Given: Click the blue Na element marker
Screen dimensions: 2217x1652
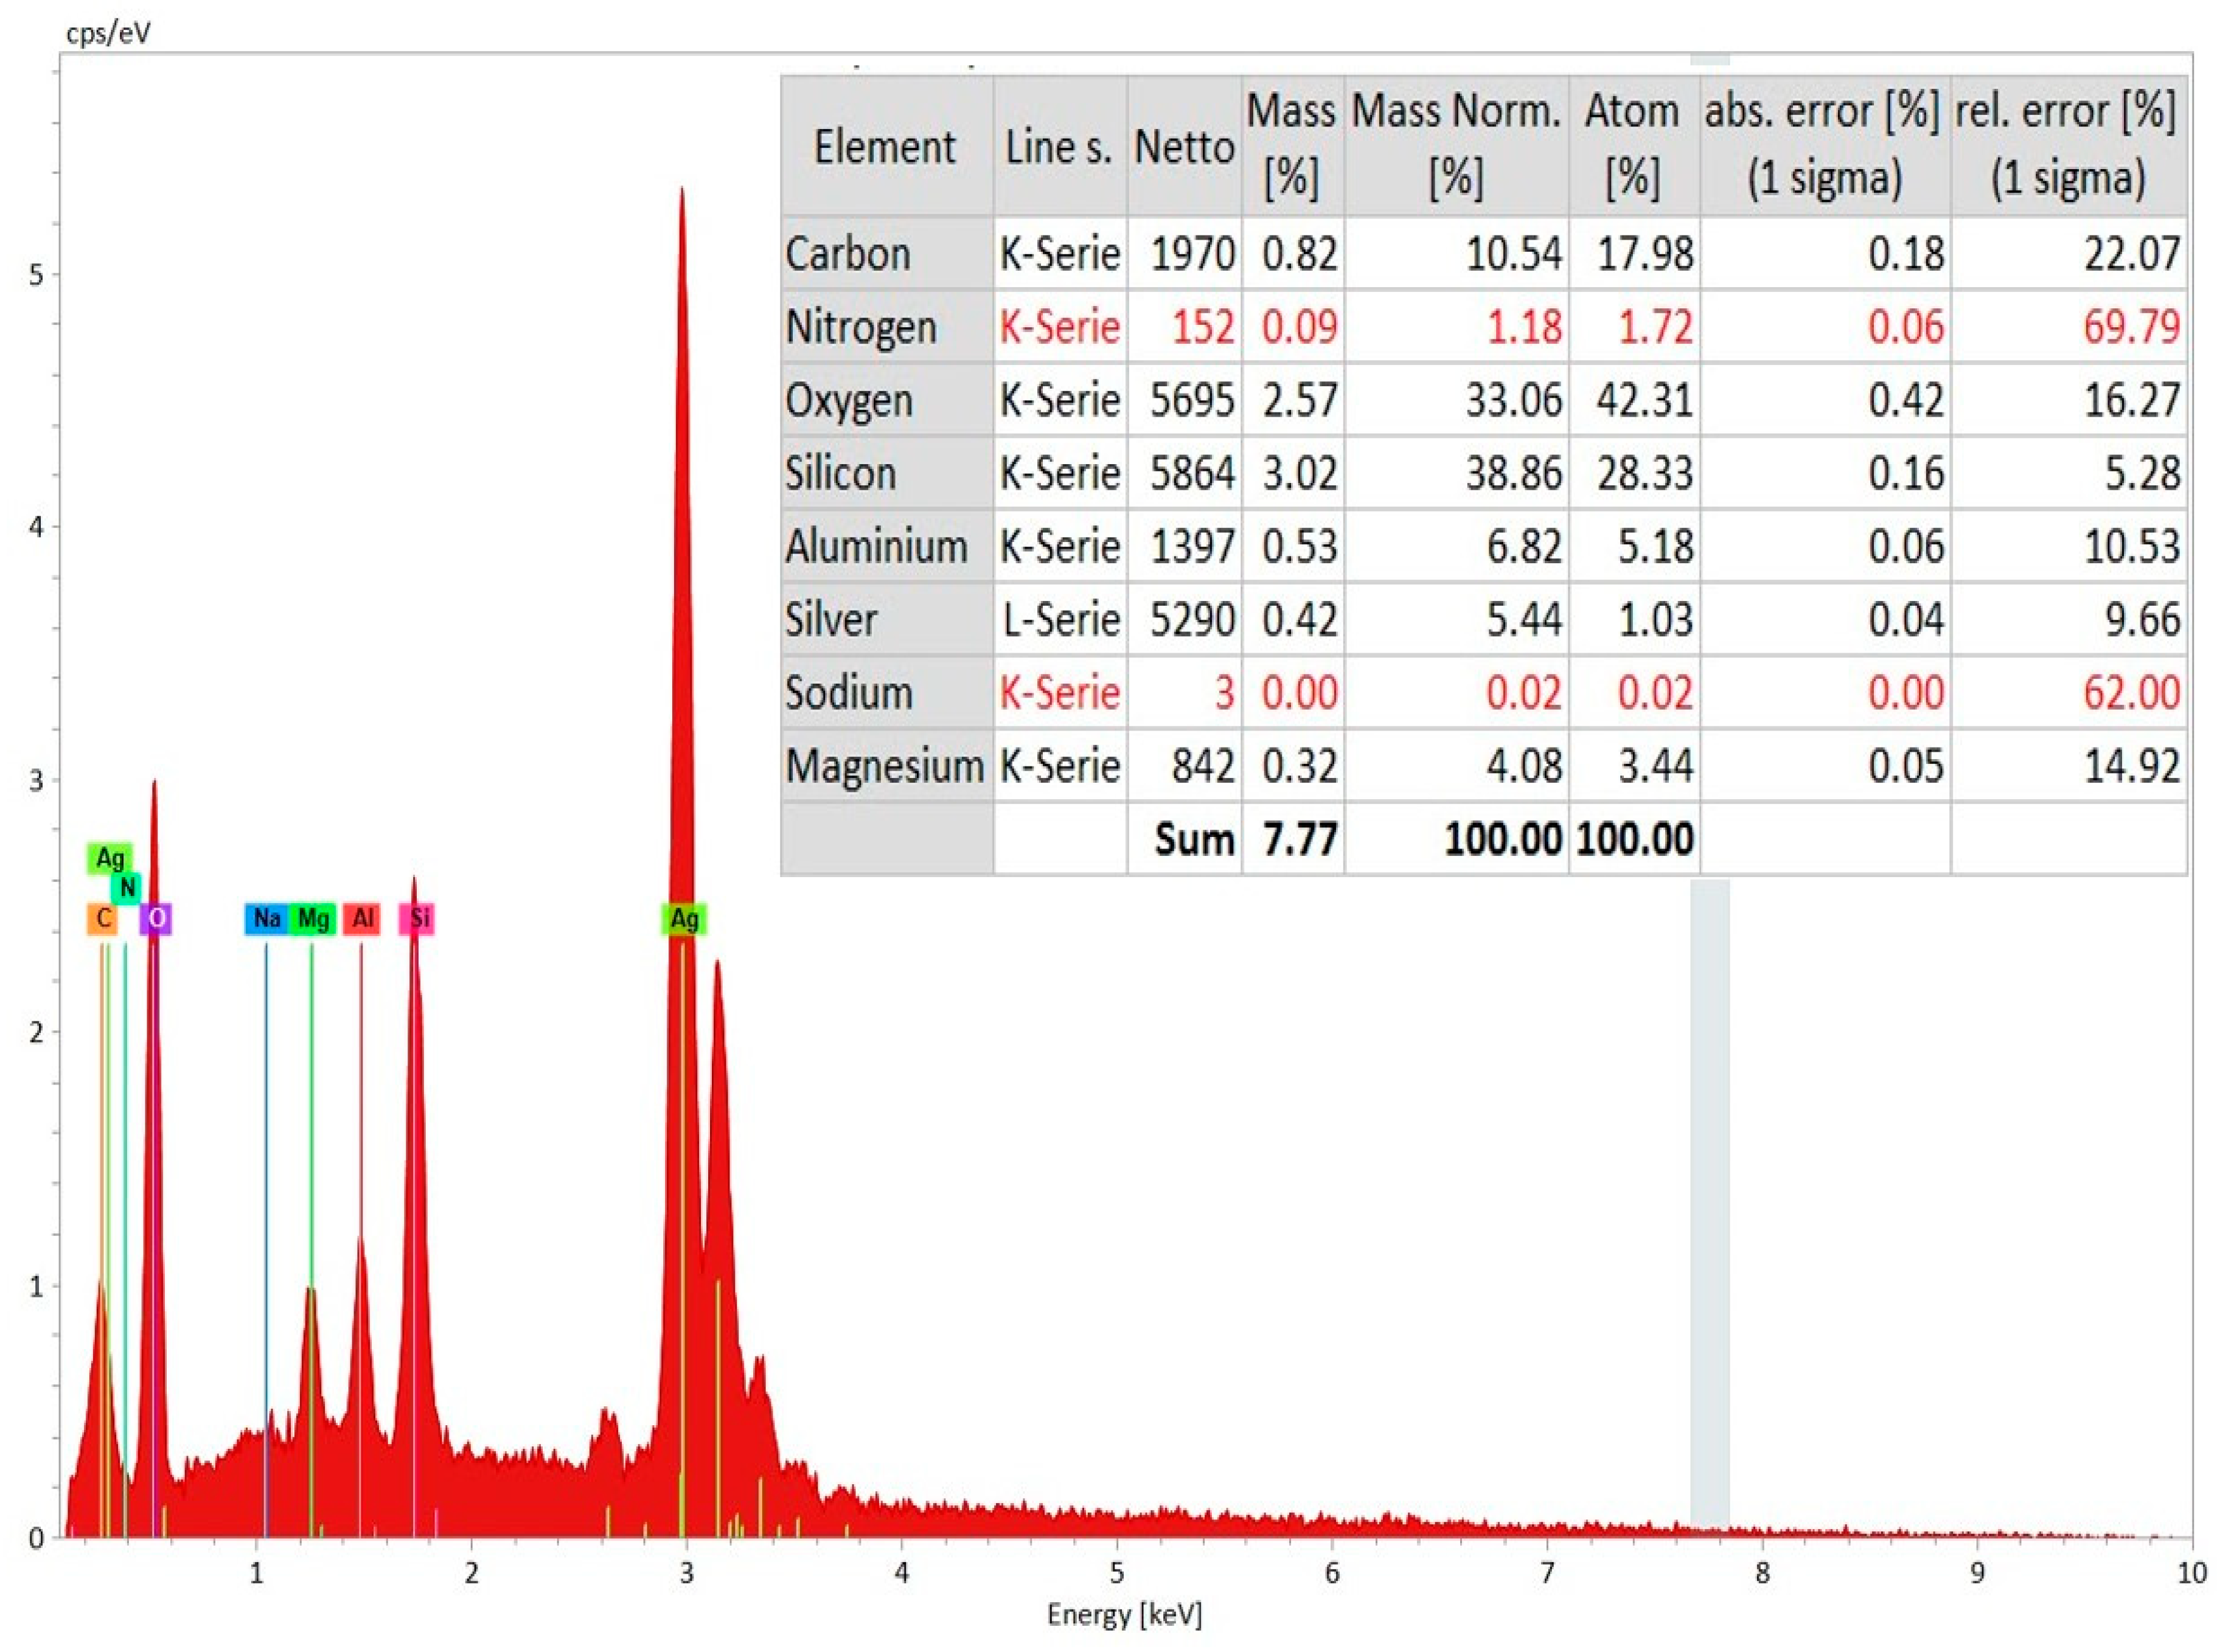Looking at the screenshot, I should pos(266,918).
